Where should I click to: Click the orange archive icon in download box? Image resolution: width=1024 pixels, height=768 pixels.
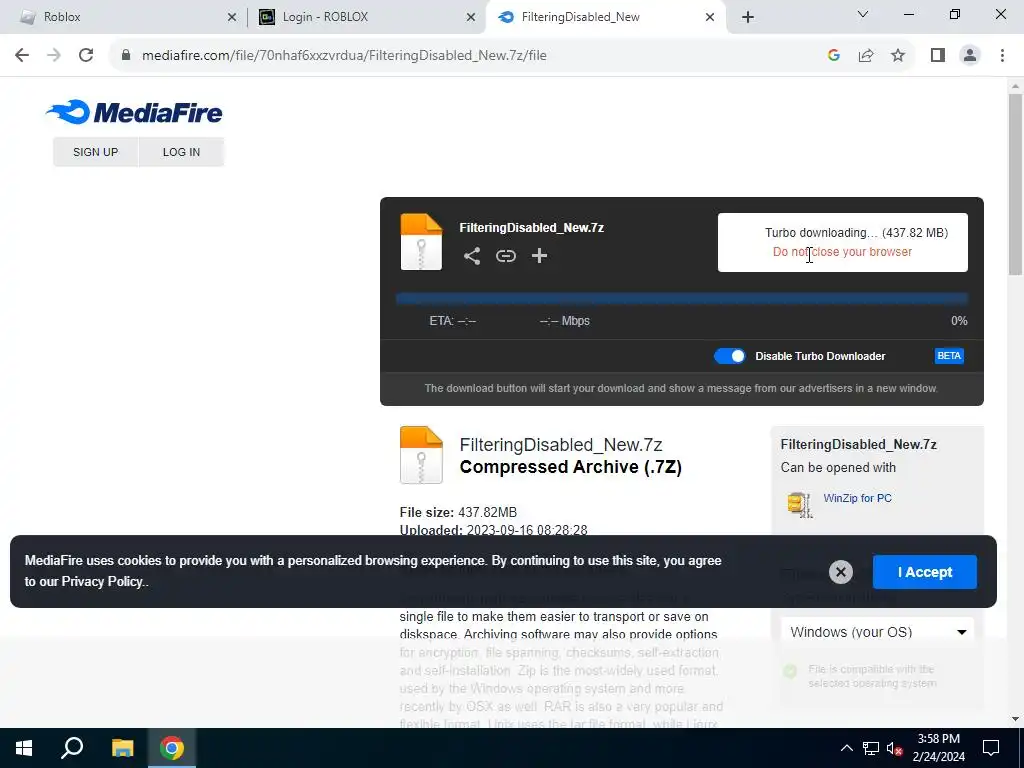421,242
